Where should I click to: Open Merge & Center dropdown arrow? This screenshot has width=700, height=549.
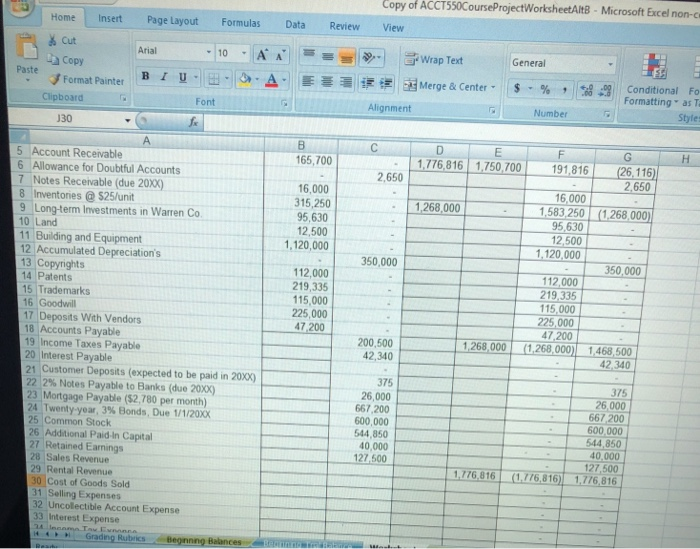(x=493, y=87)
